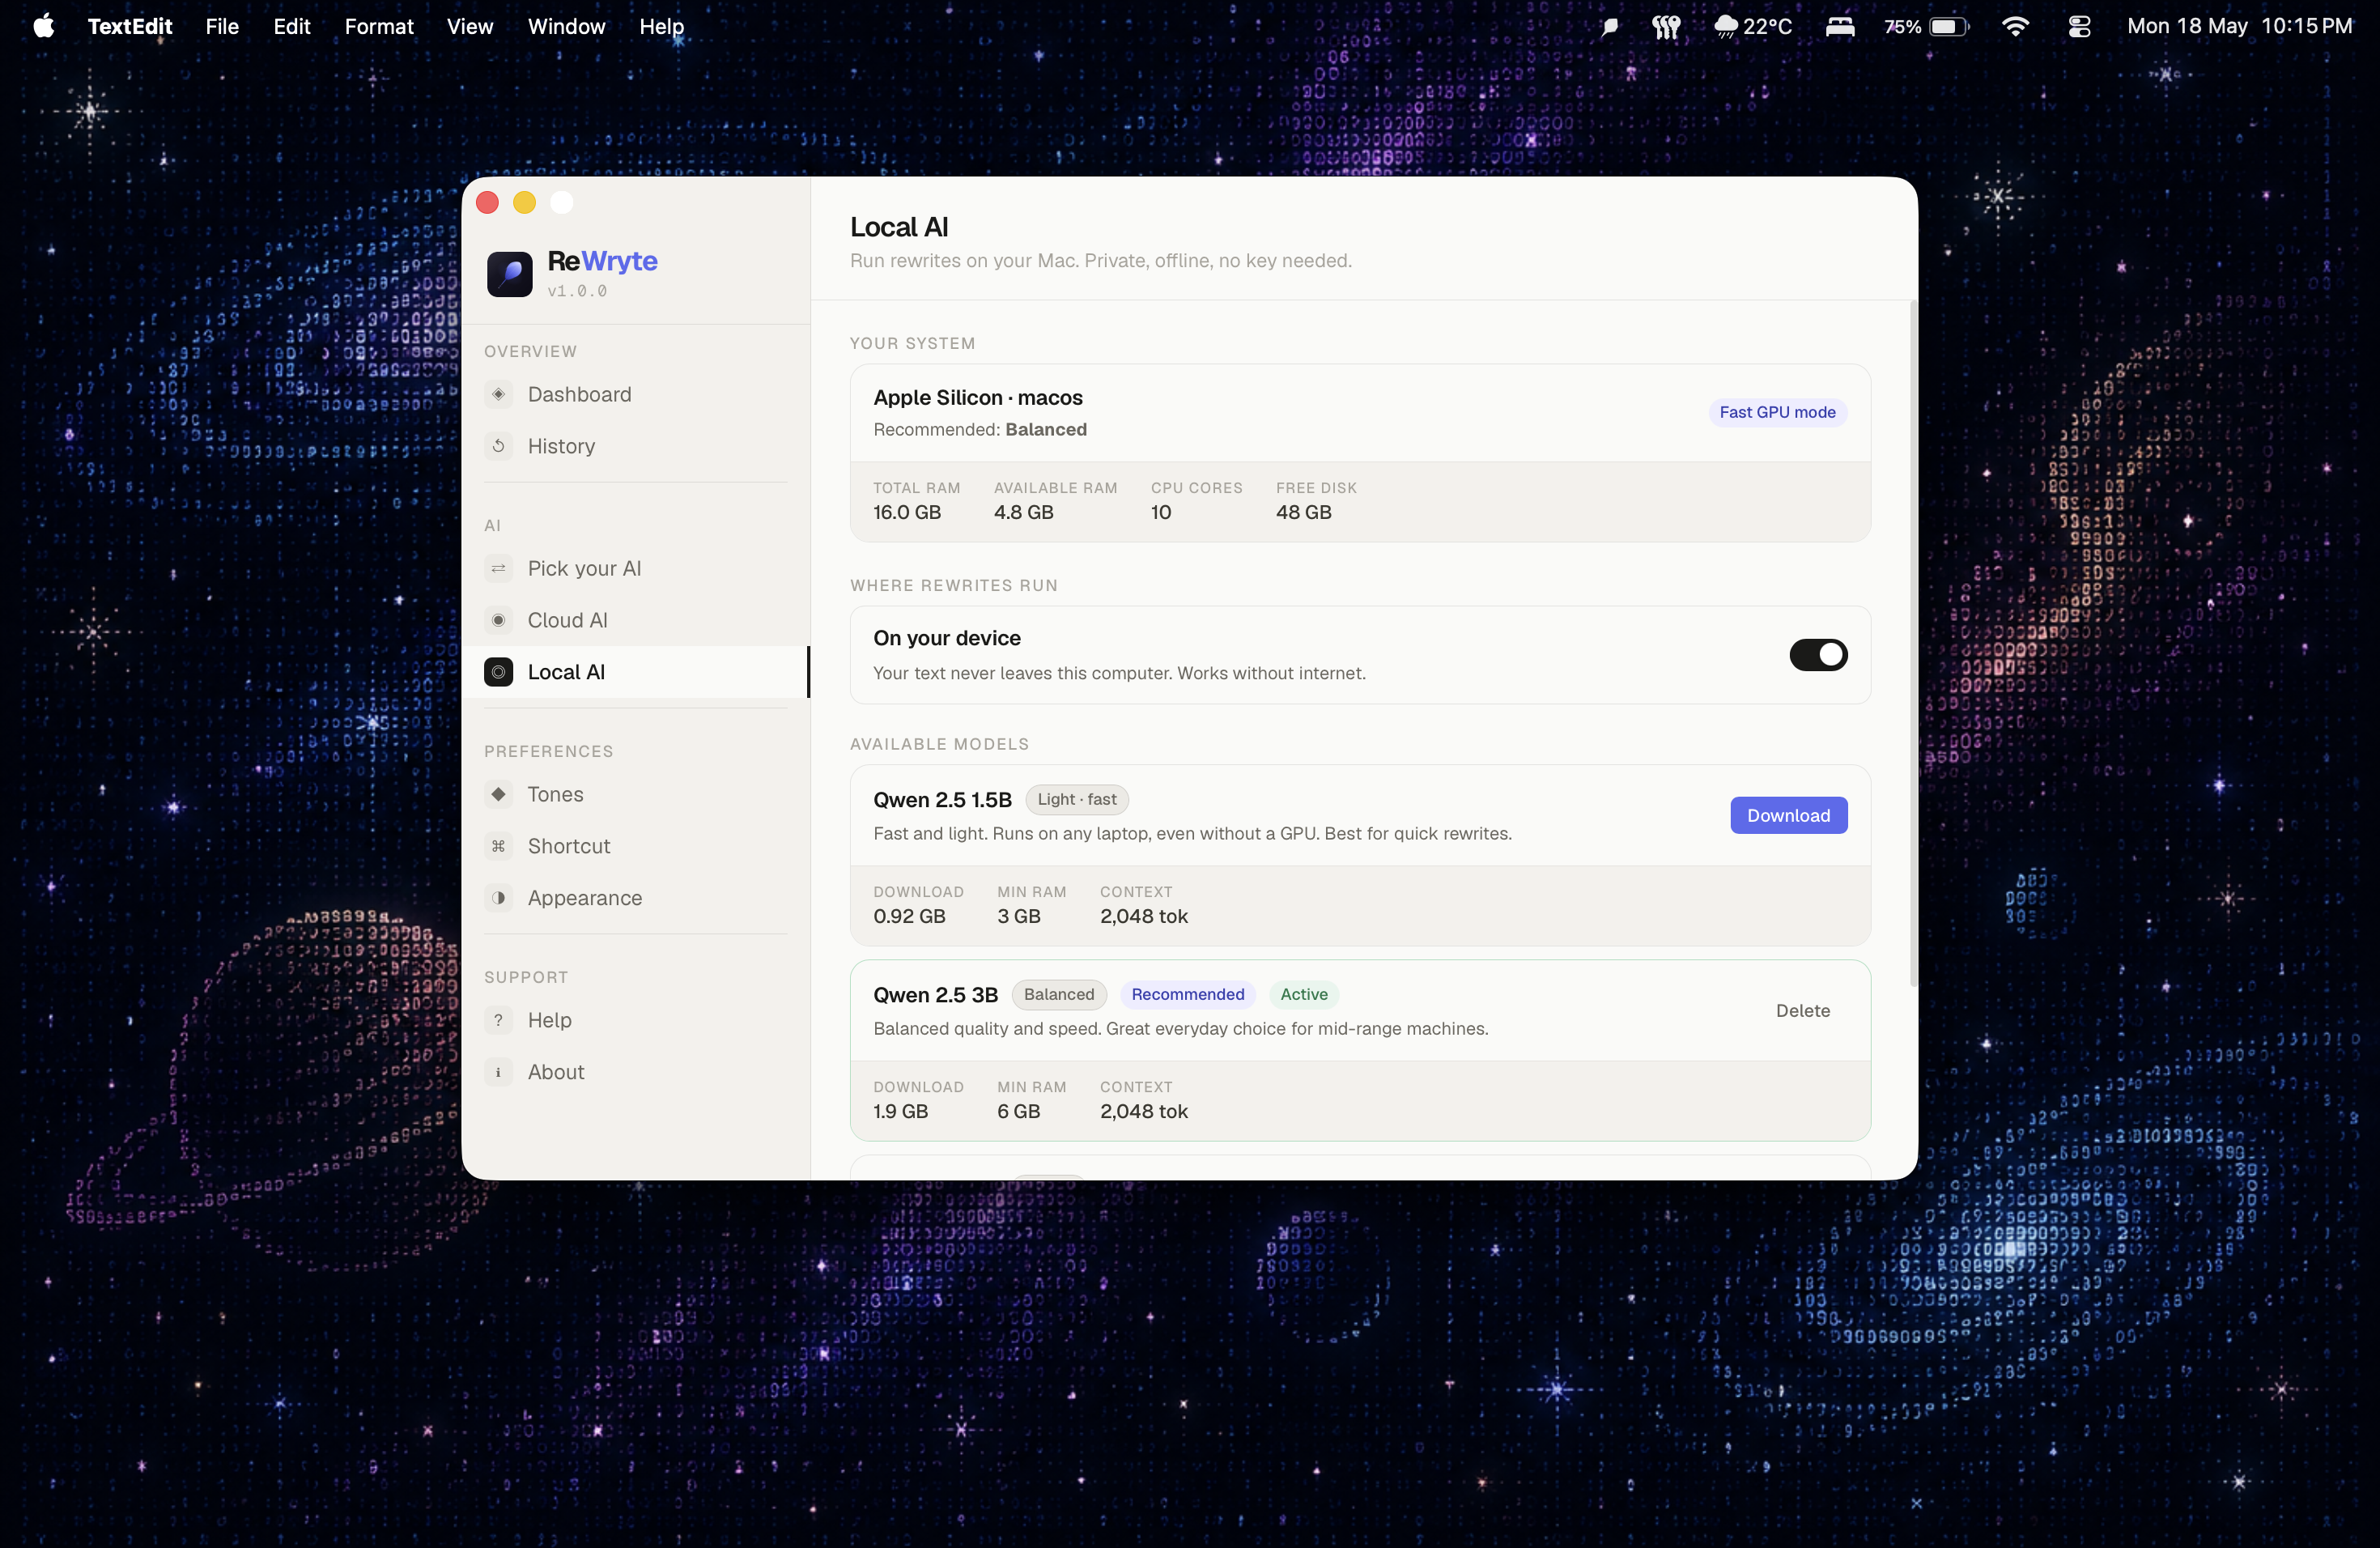Click the Qwen 2.5 3B model title

click(935, 994)
